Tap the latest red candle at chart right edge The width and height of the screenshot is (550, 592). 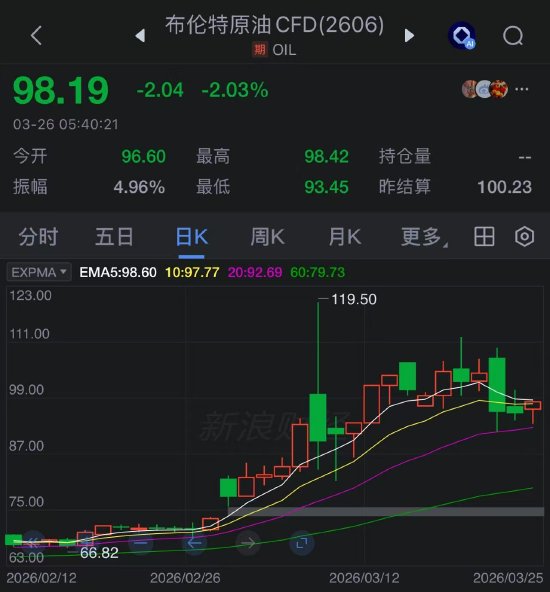point(533,405)
